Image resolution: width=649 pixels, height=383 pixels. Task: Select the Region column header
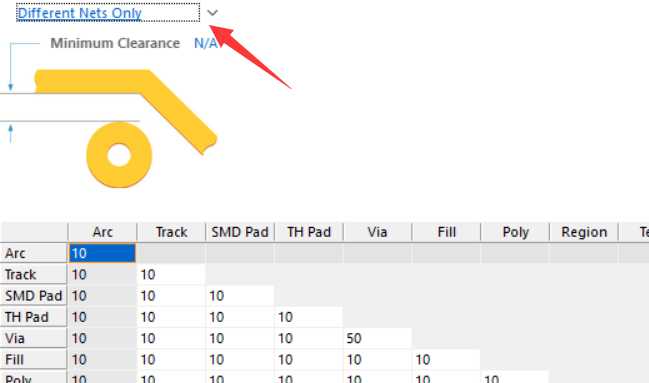click(x=584, y=232)
